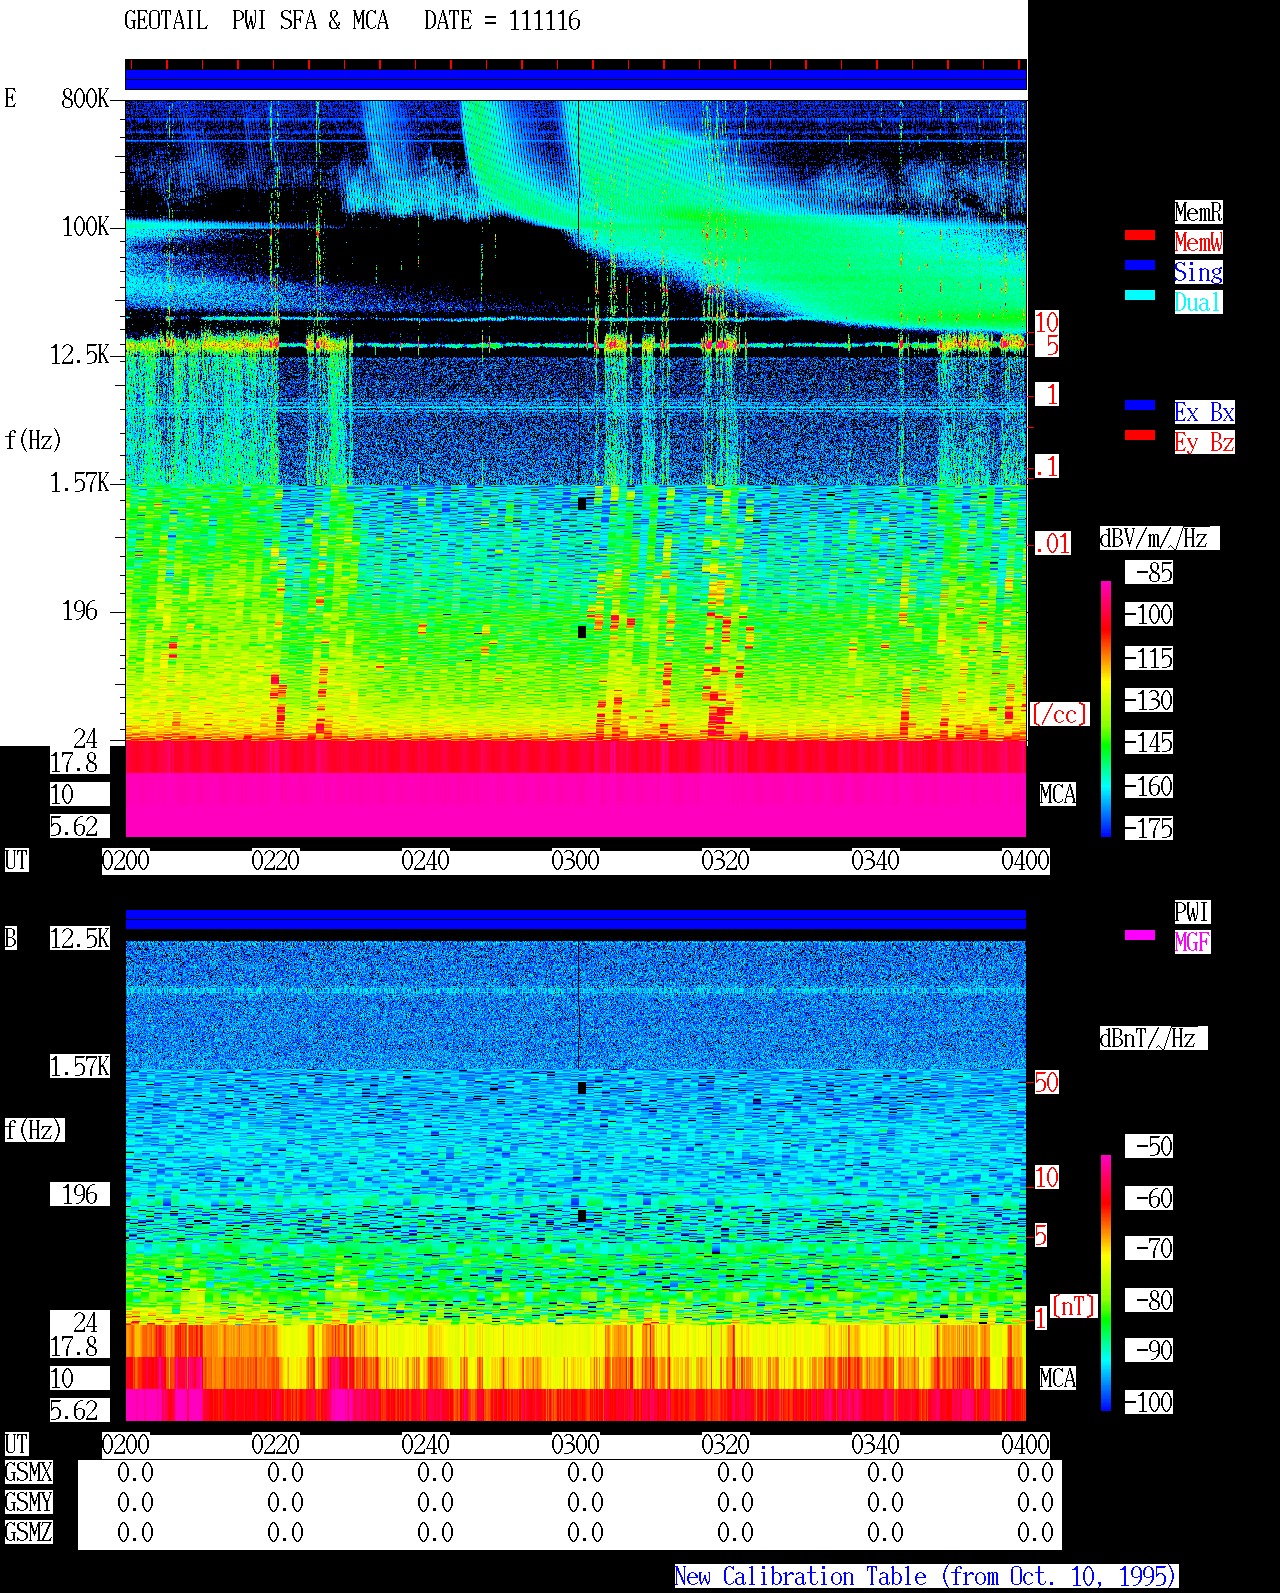
Task: Click the PWI legend label
Action: [x=1192, y=912]
